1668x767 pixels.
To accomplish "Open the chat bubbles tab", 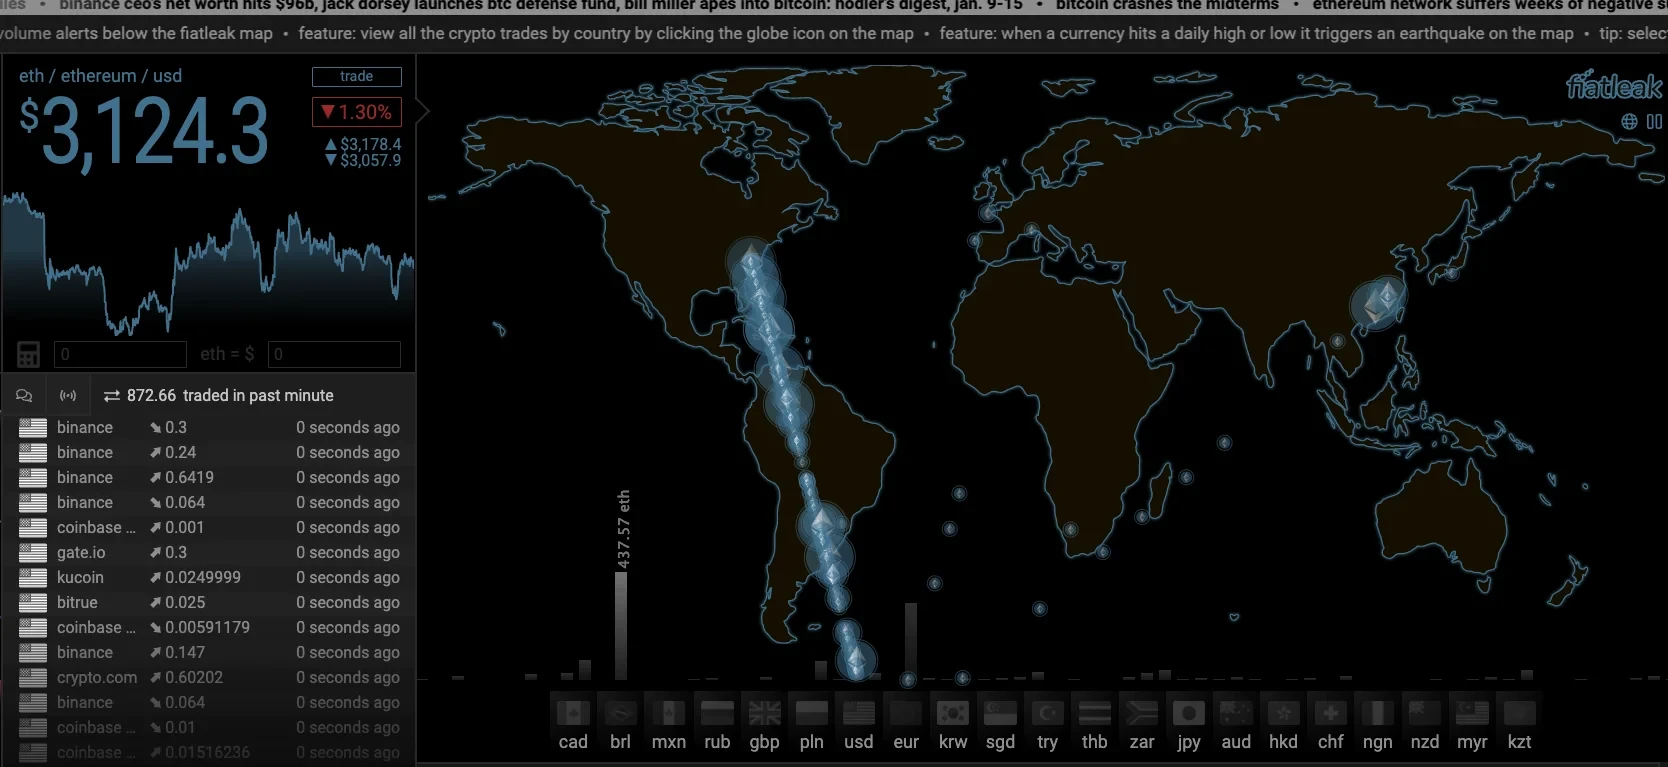I will pyautogui.click(x=24, y=396).
